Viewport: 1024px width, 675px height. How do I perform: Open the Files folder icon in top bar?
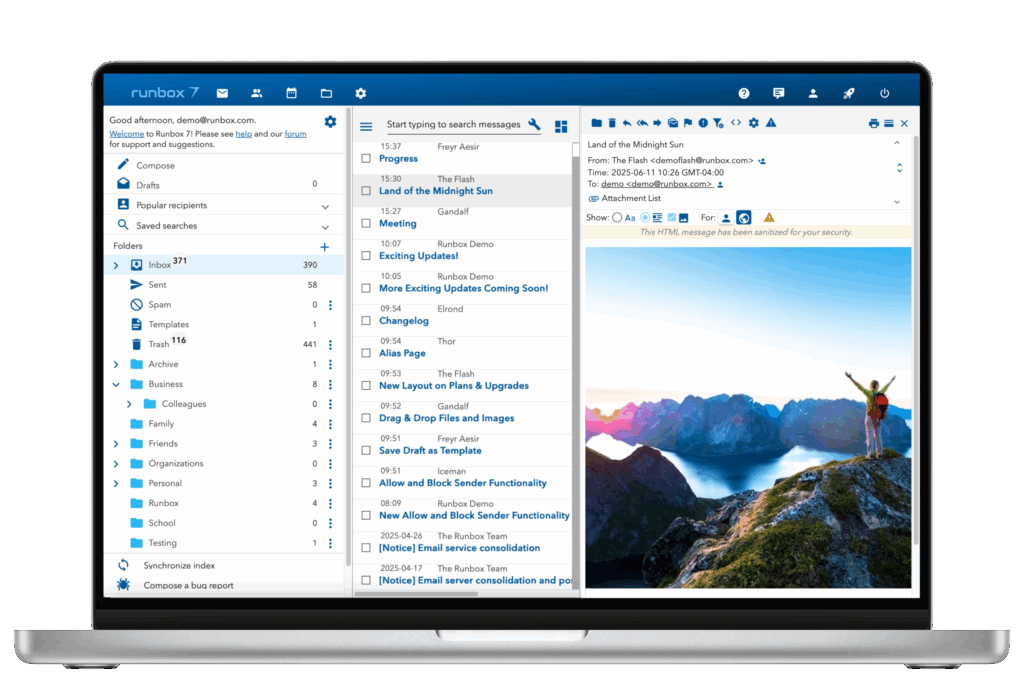pos(326,93)
